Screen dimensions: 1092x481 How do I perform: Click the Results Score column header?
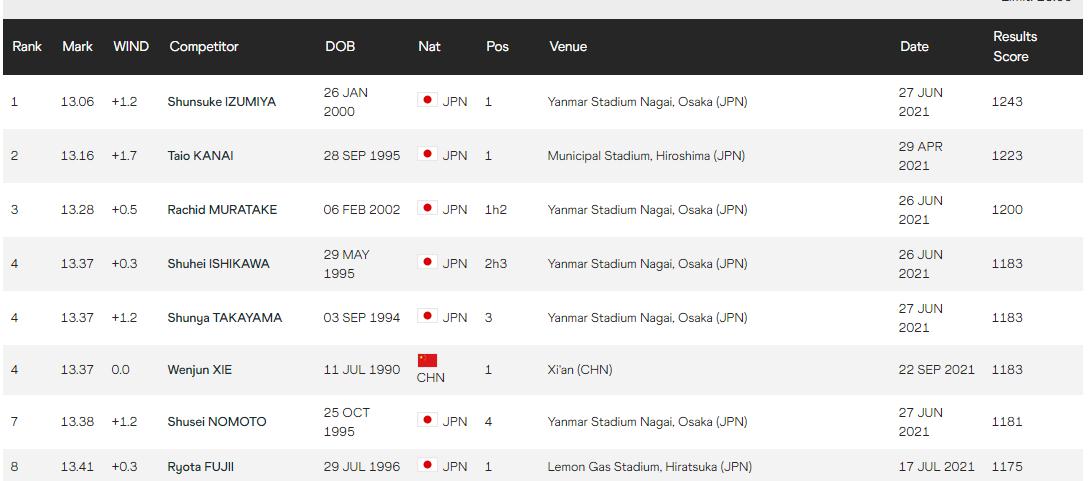[1015, 47]
